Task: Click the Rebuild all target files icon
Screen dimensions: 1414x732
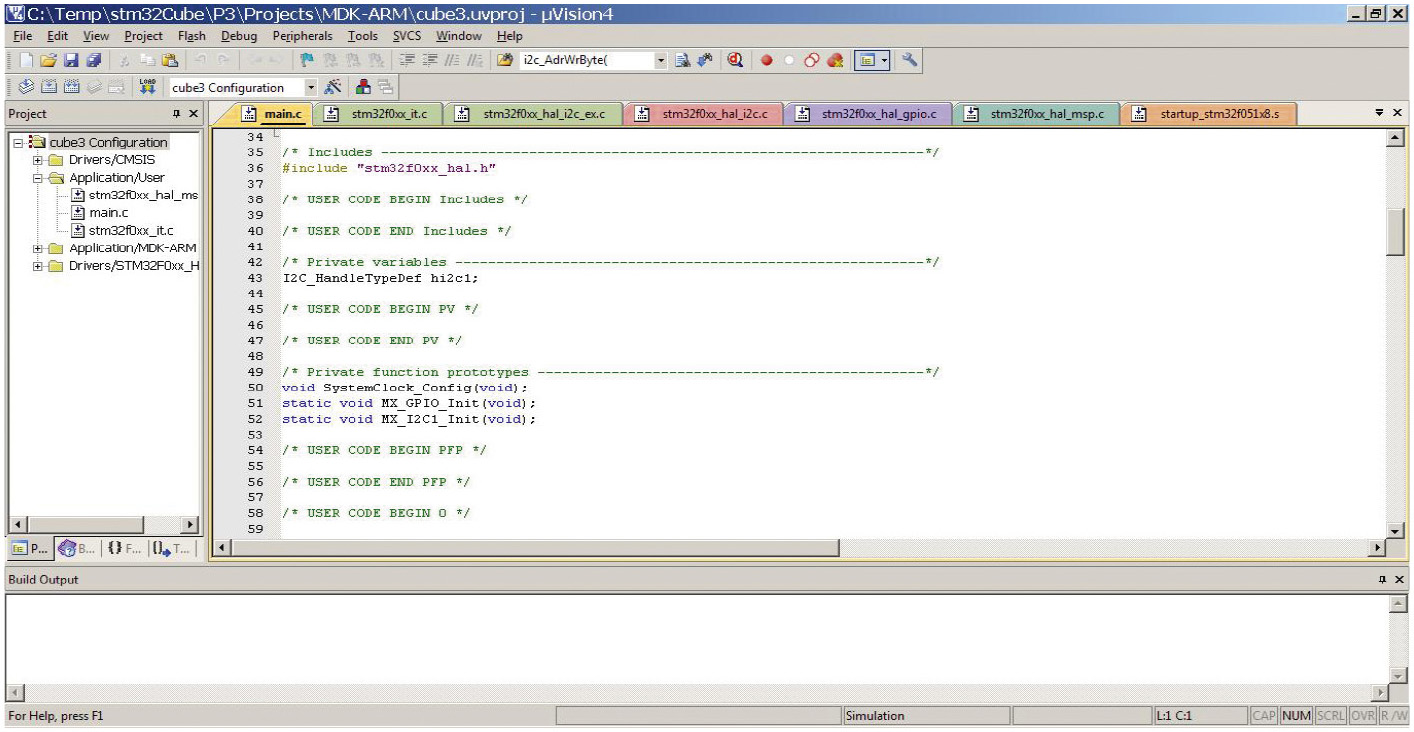Action: coord(71,87)
